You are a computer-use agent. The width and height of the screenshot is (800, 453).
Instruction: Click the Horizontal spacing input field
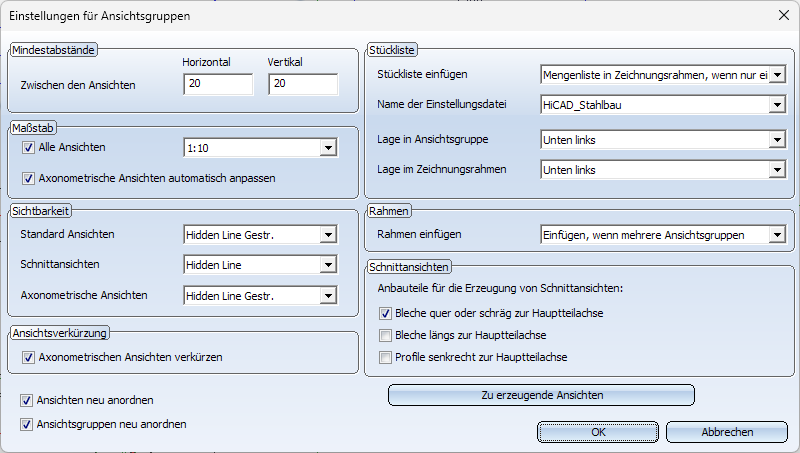point(218,84)
